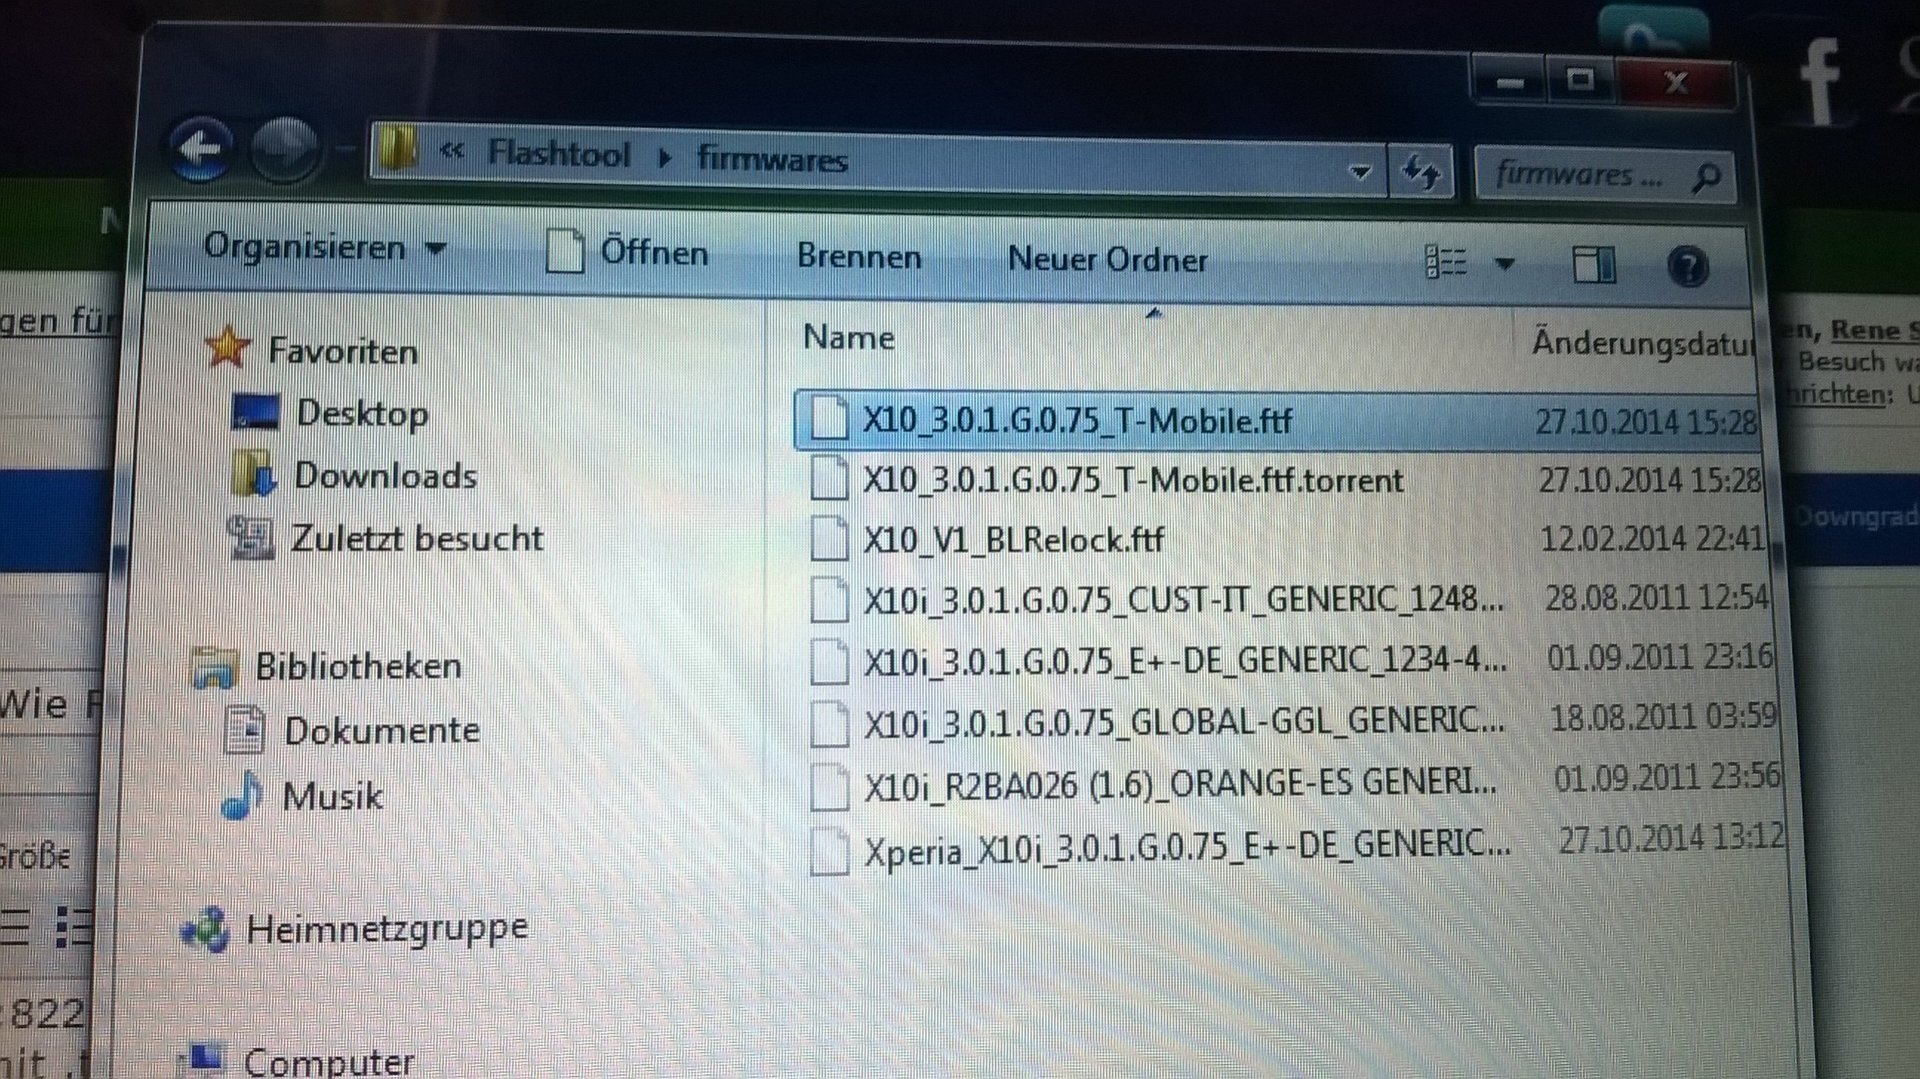
Task: Select Computer in navigation pane
Action: coord(329,1061)
